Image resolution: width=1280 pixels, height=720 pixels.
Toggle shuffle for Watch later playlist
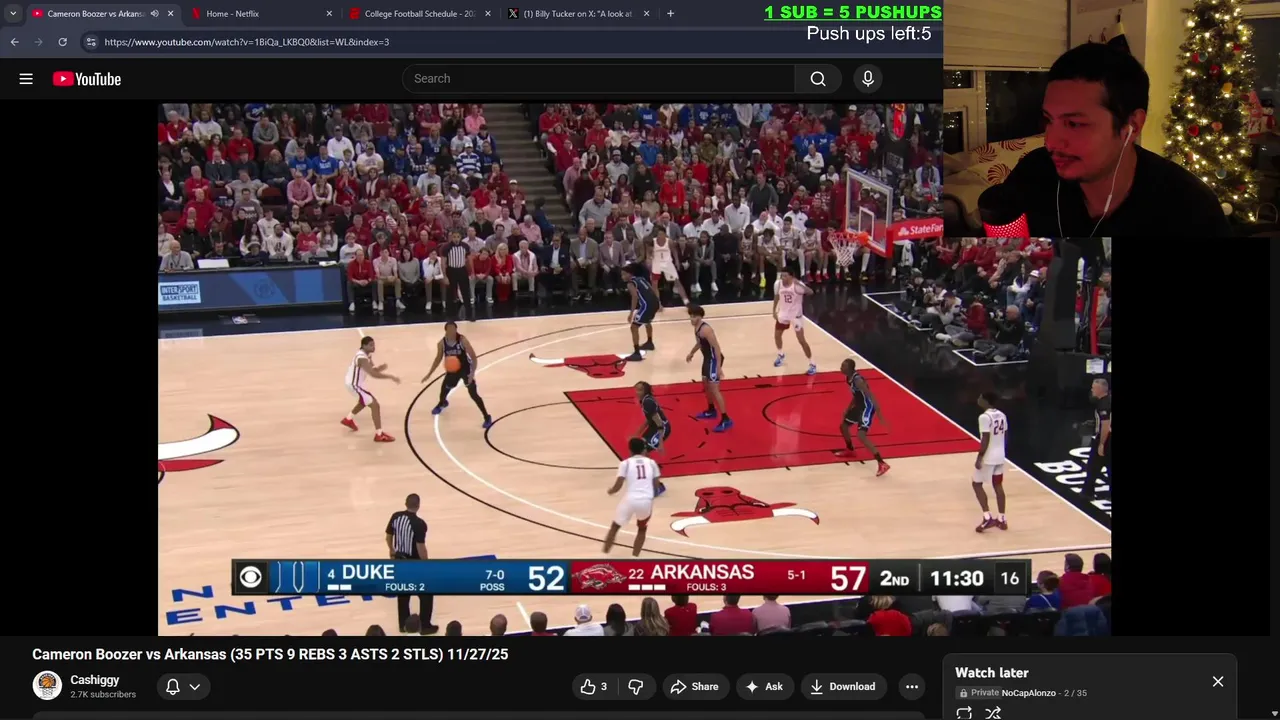click(x=993, y=712)
